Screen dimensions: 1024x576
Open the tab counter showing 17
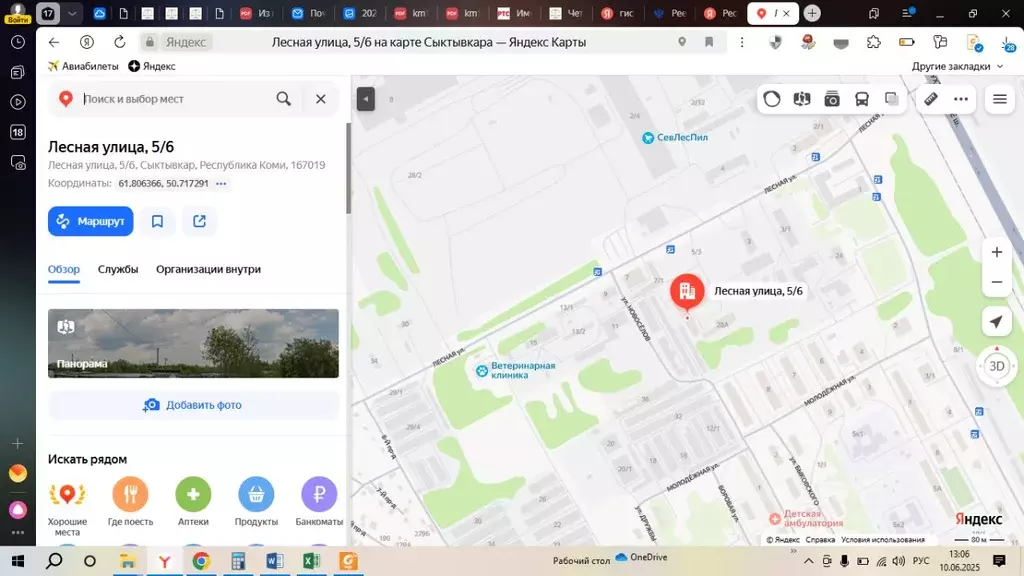49,13
